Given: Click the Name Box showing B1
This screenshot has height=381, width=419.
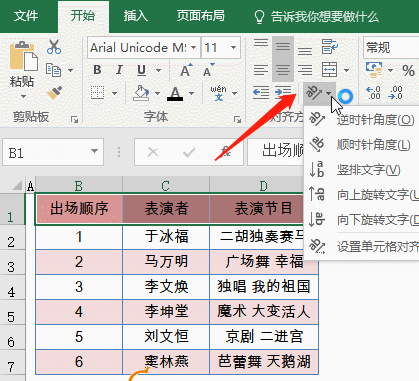Looking at the screenshot, I should pyautogui.click(x=53, y=152).
